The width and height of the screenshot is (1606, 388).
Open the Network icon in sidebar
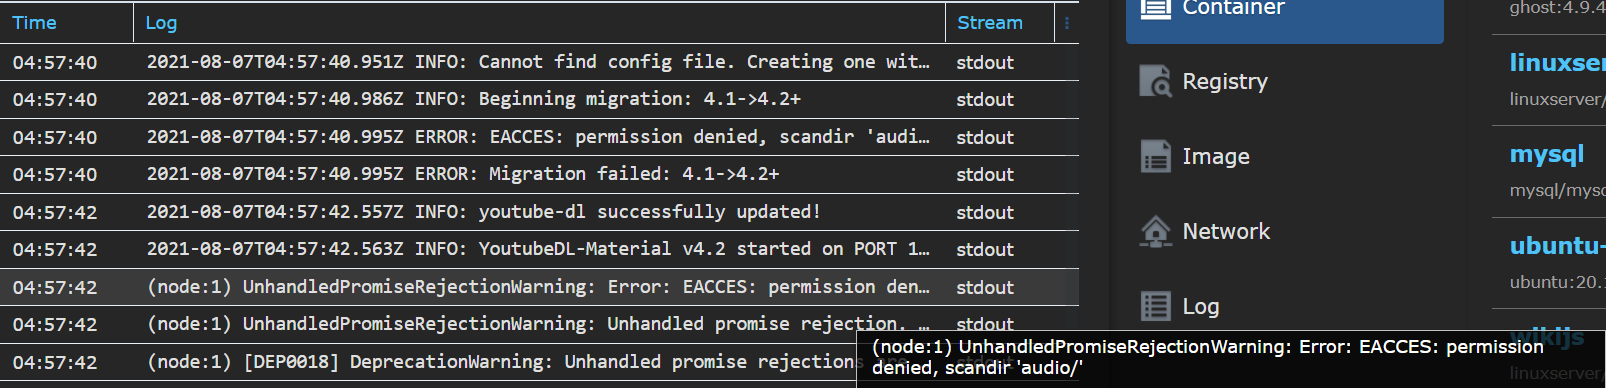tap(1155, 231)
